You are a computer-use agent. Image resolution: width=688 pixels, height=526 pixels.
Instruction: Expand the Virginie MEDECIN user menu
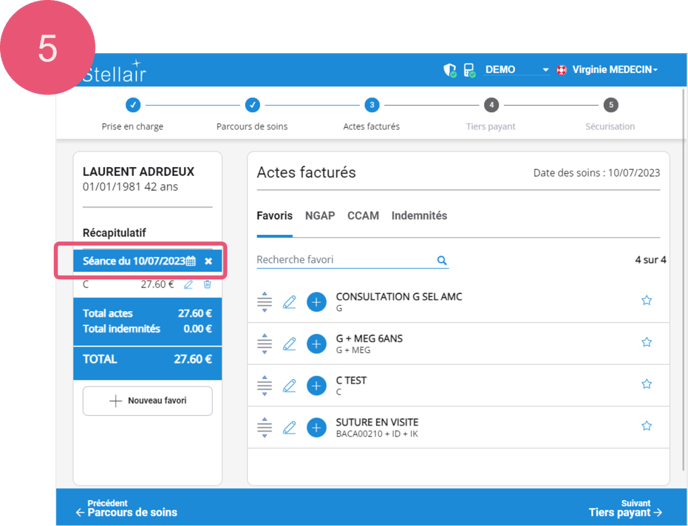pos(614,70)
